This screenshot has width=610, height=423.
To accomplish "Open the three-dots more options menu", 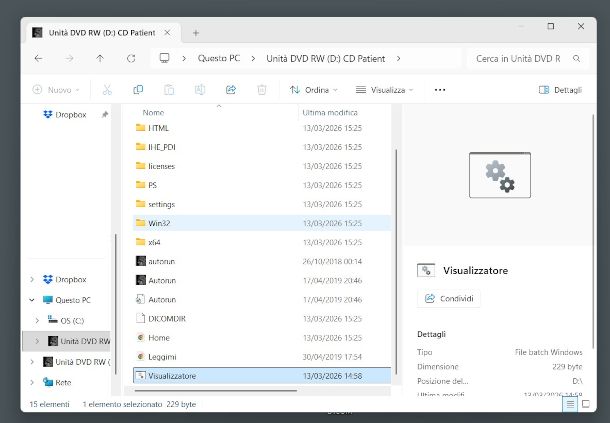I will 440,90.
